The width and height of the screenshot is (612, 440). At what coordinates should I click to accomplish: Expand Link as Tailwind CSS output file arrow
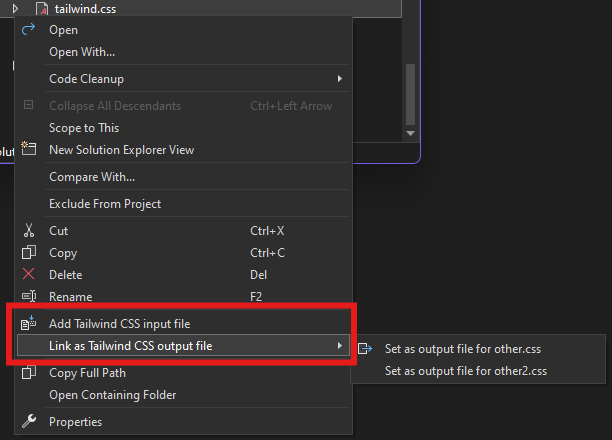point(340,346)
